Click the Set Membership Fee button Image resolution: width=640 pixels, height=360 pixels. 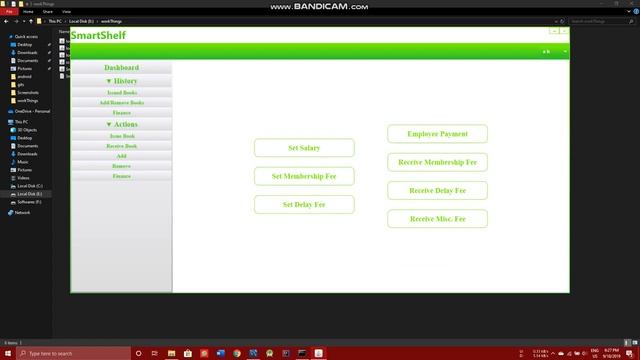pyautogui.click(x=304, y=176)
